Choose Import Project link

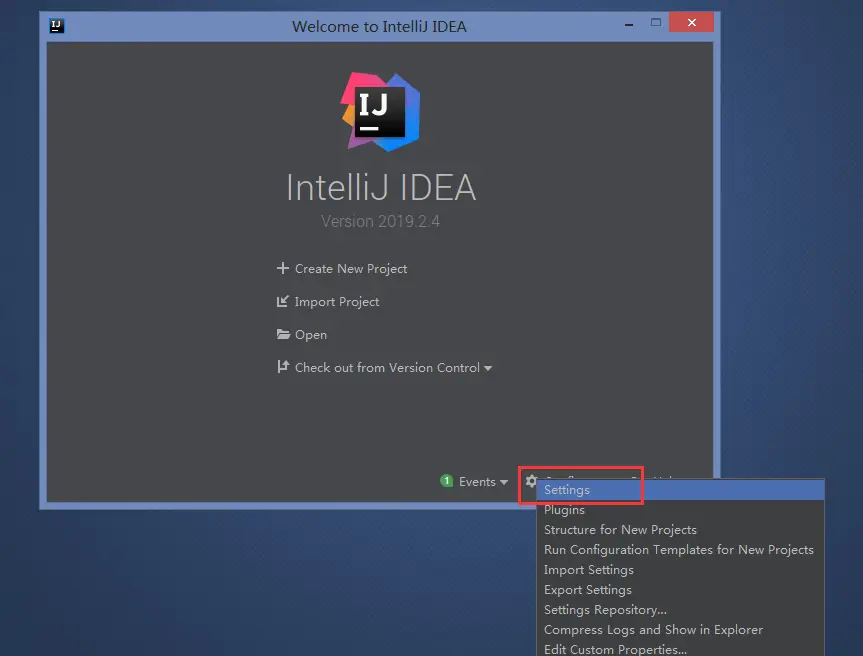tap(336, 302)
